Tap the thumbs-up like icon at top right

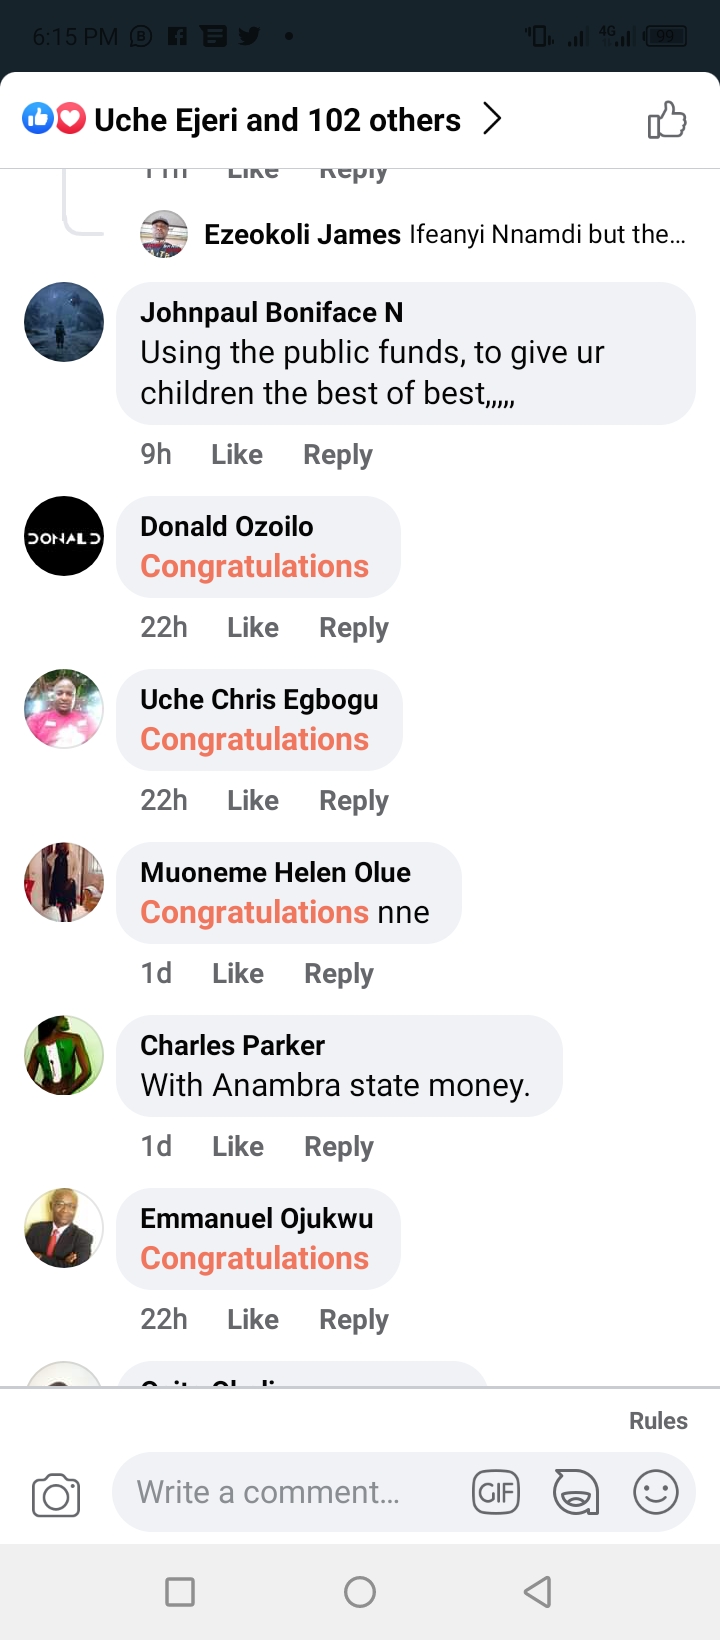667,121
